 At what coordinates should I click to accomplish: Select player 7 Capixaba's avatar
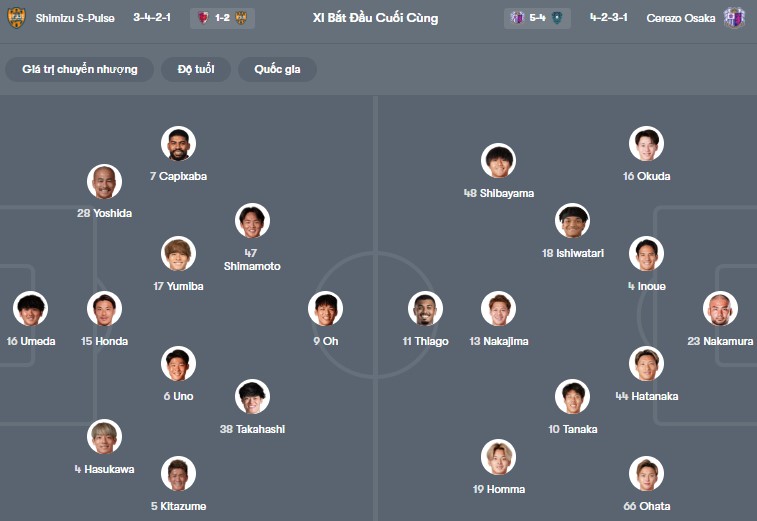tap(179, 143)
